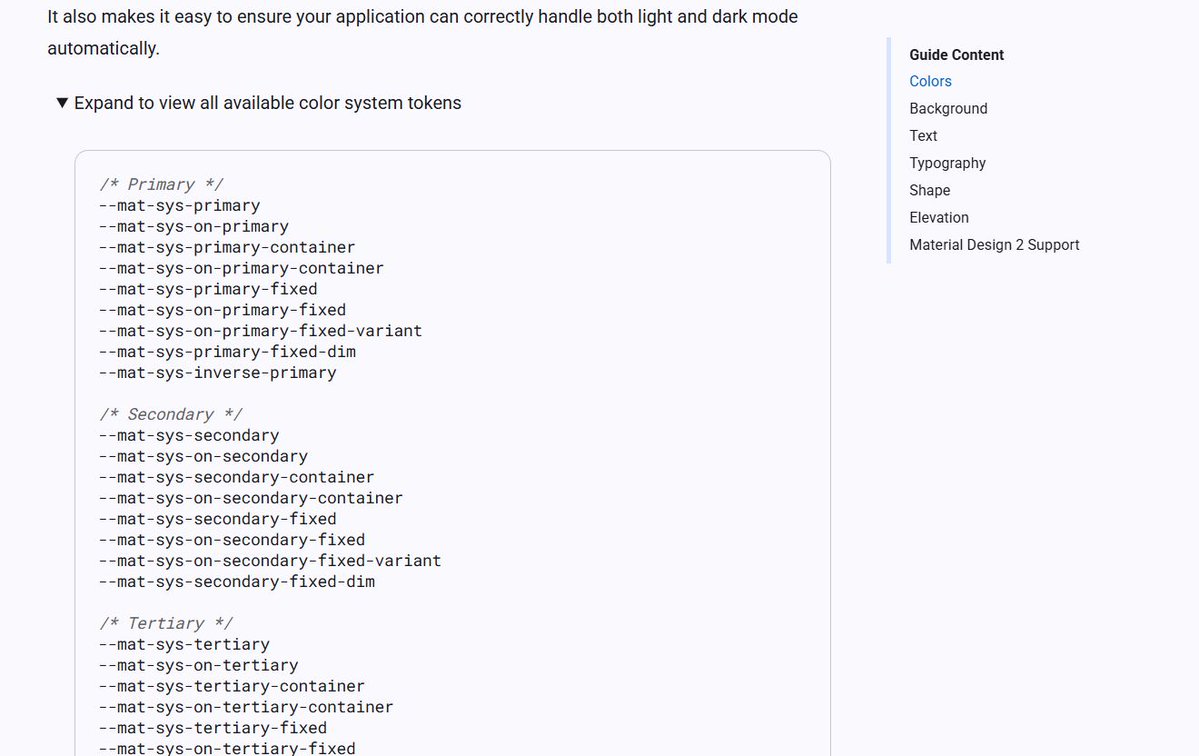Click --mat-sys-secondary-container token
Screen dimensions: 1199x756
(x=236, y=477)
